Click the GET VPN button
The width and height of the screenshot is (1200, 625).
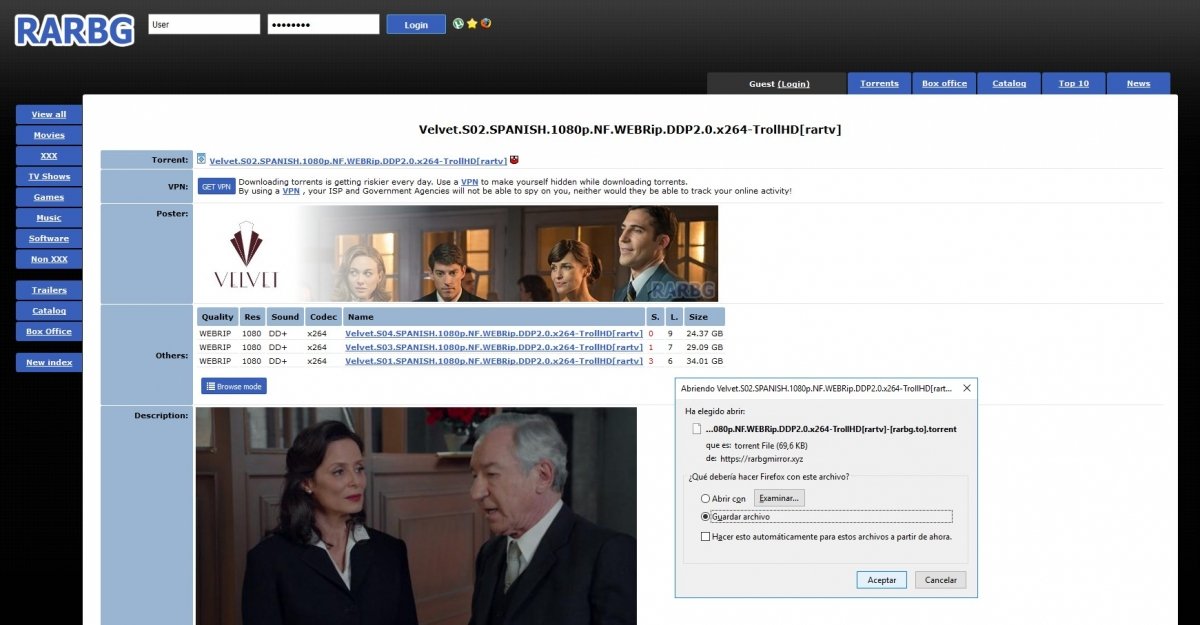(216, 186)
